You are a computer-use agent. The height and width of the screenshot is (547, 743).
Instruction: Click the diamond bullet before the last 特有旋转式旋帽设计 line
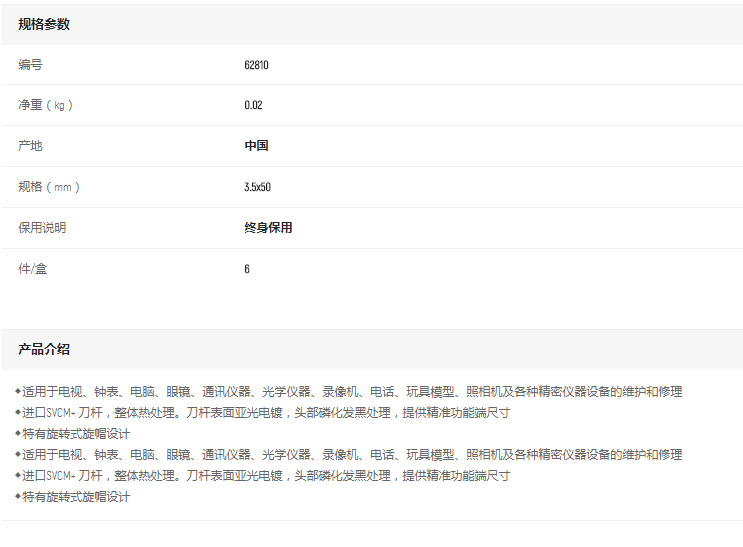point(18,496)
